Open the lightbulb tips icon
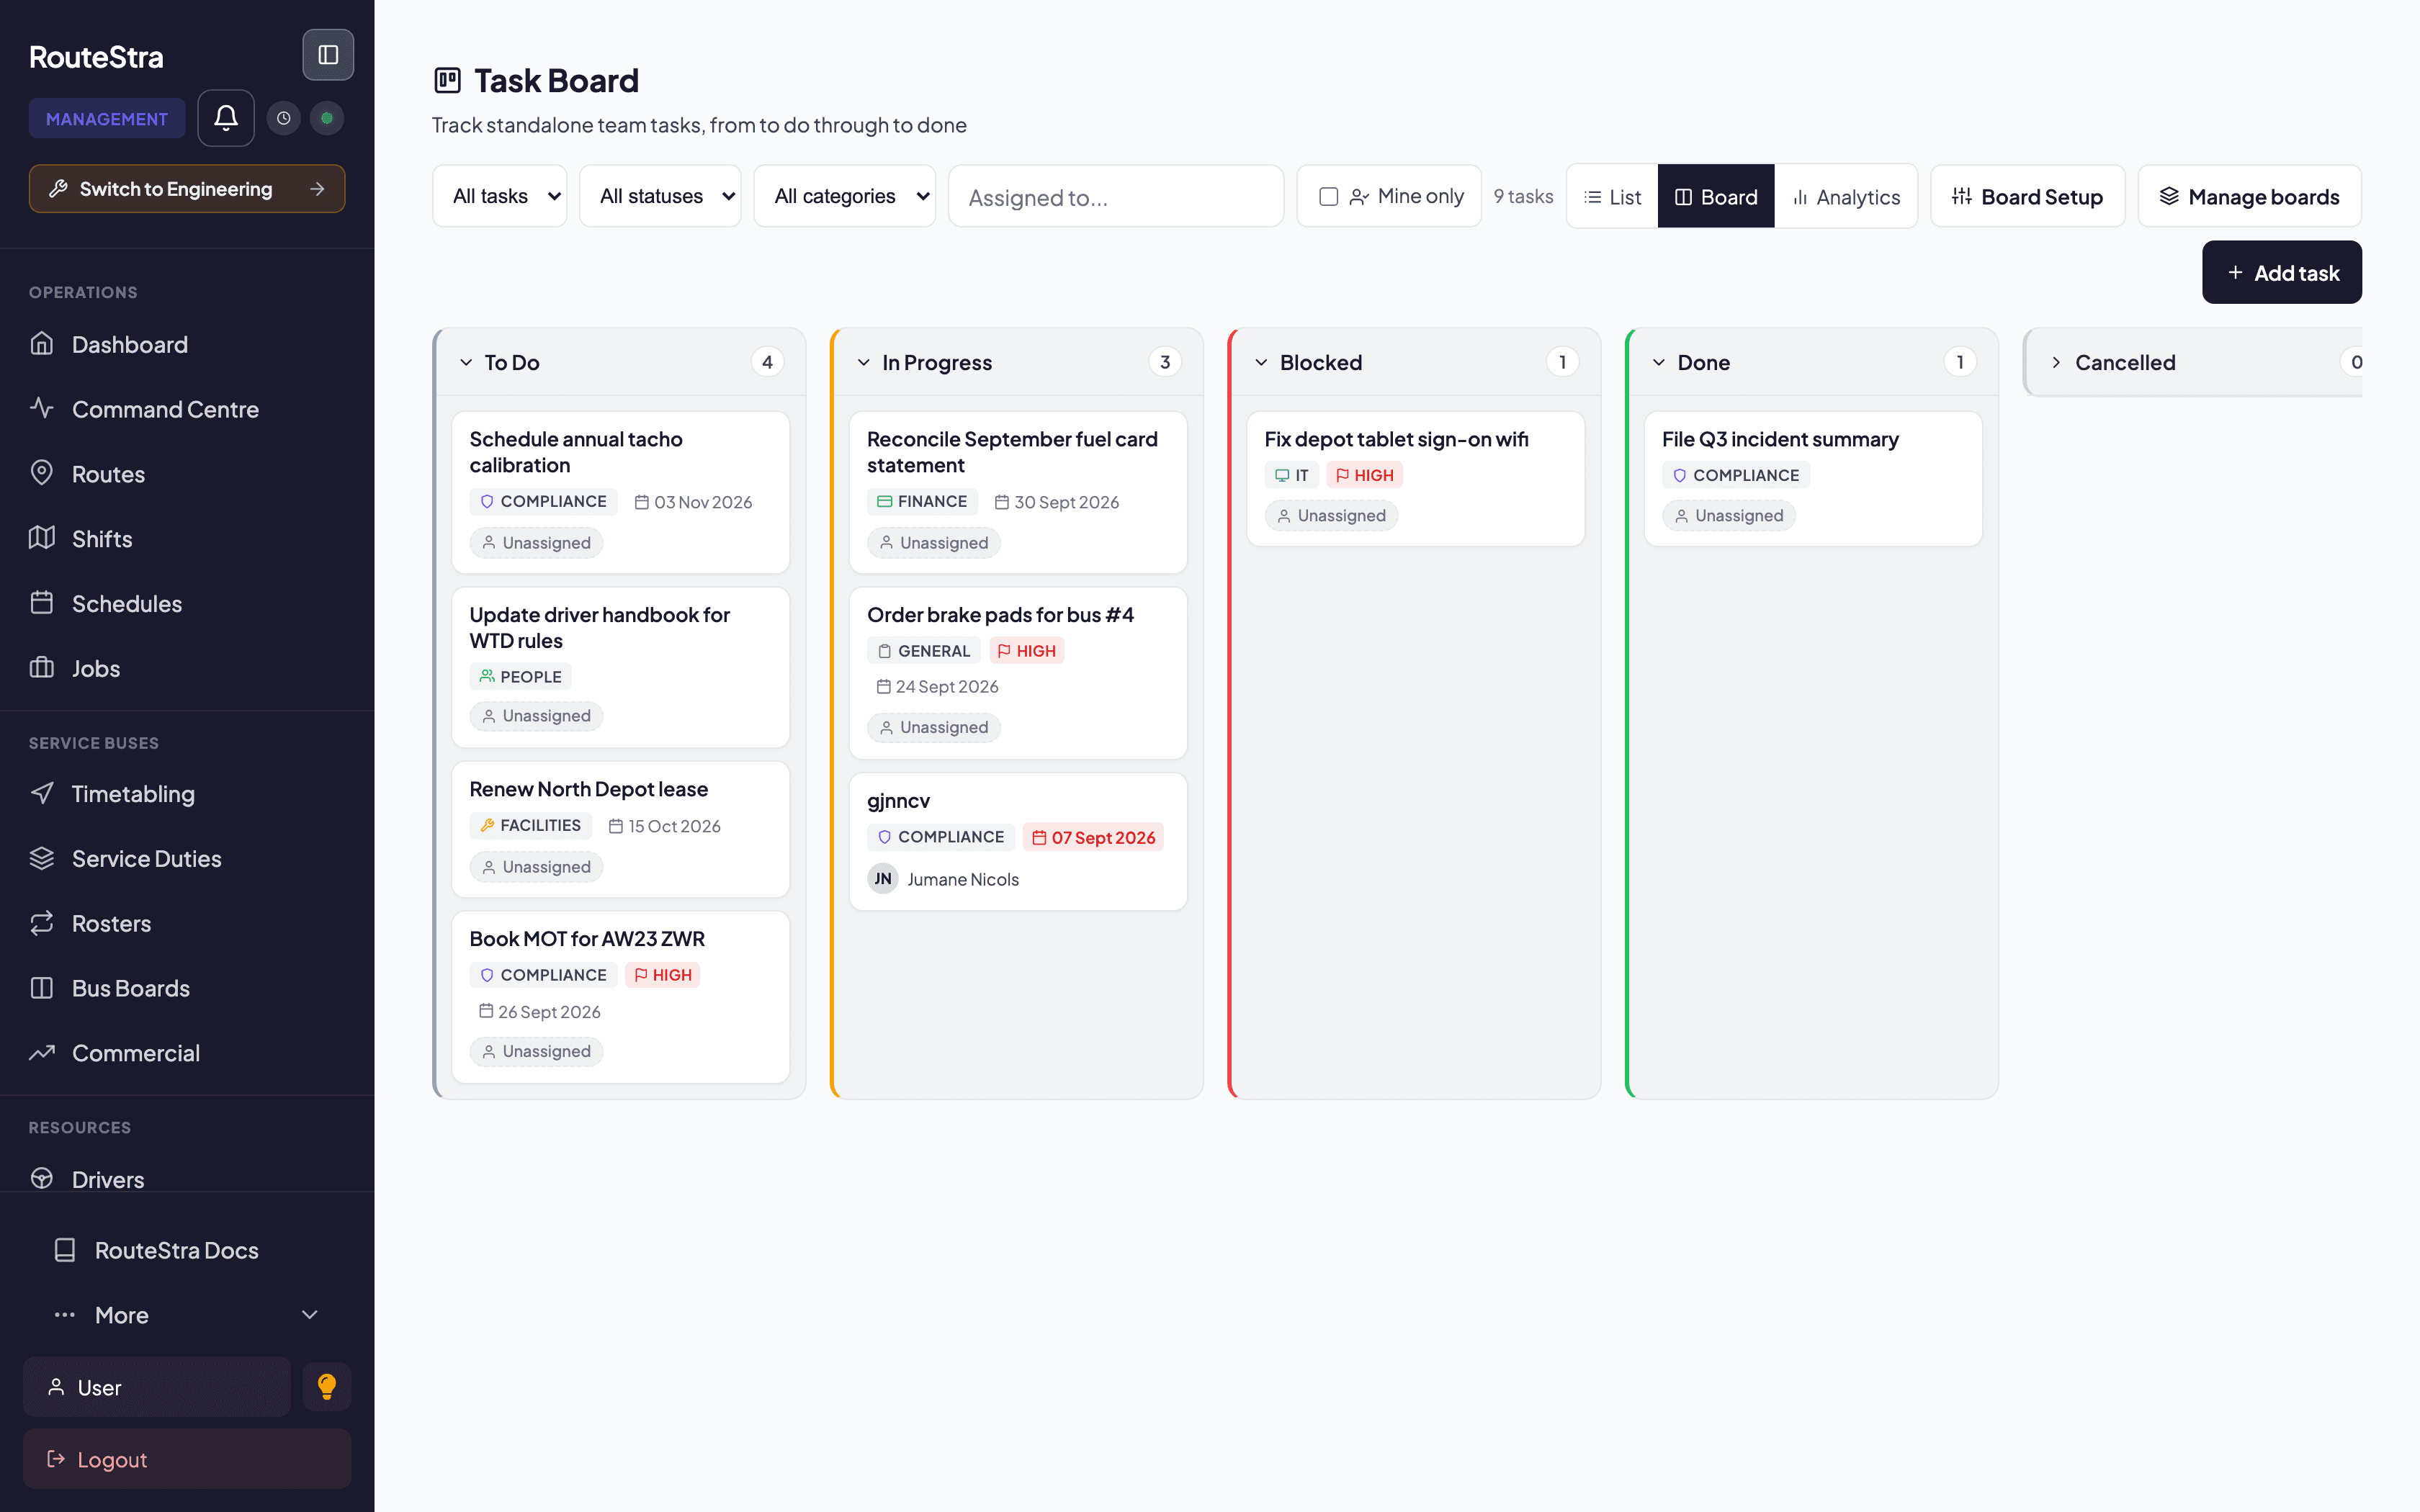This screenshot has width=2420, height=1512. point(327,1386)
